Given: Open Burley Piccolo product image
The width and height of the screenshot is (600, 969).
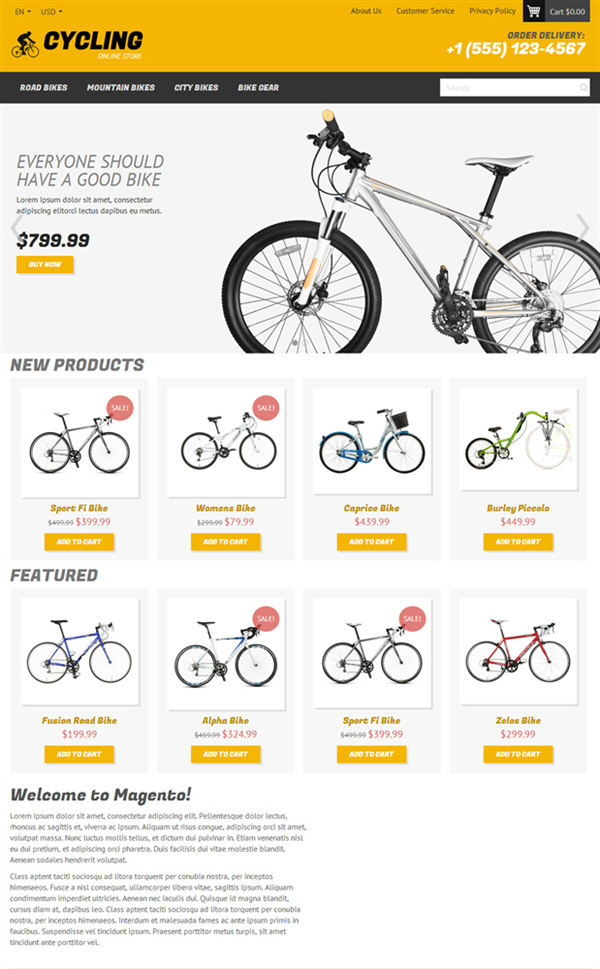Looking at the screenshot, I should [x=518, y=441].
